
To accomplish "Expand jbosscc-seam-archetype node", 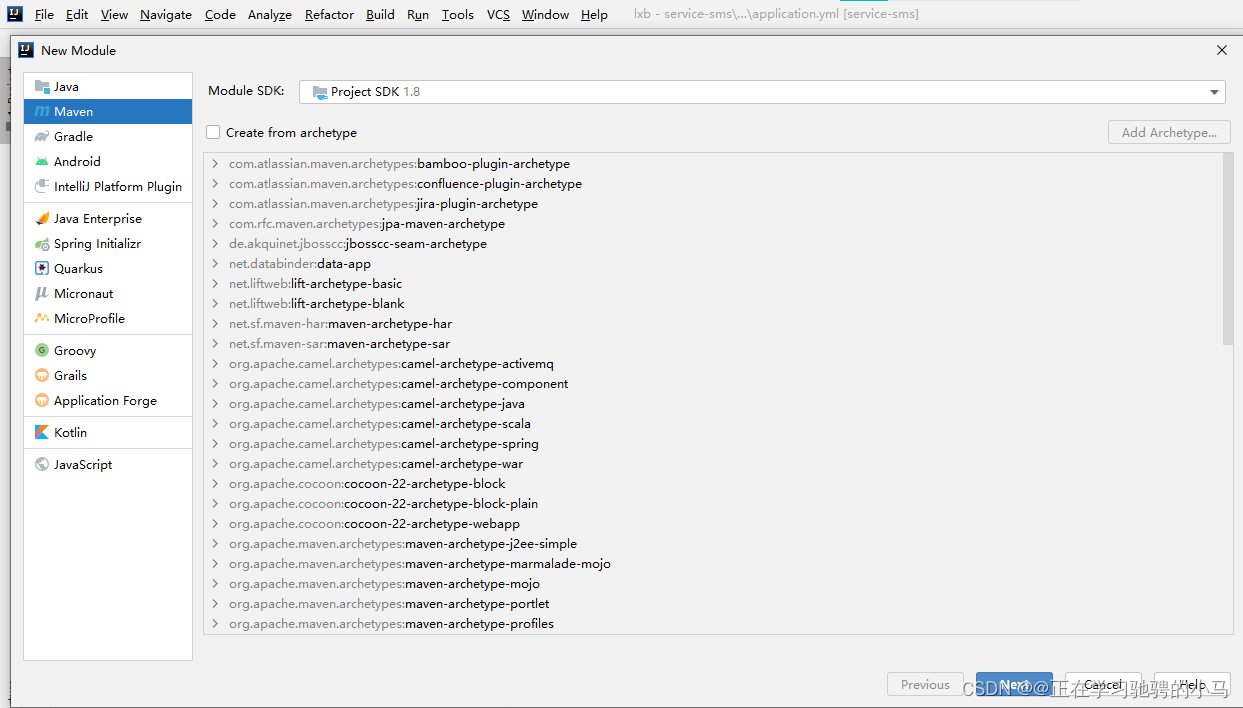I will (x=215, y=243).
